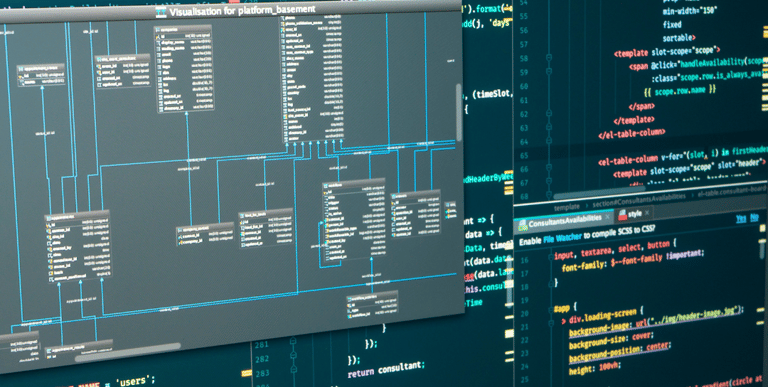Click the '</el-table-column>' closing tag
768x387 pixels.
point(632,133)
